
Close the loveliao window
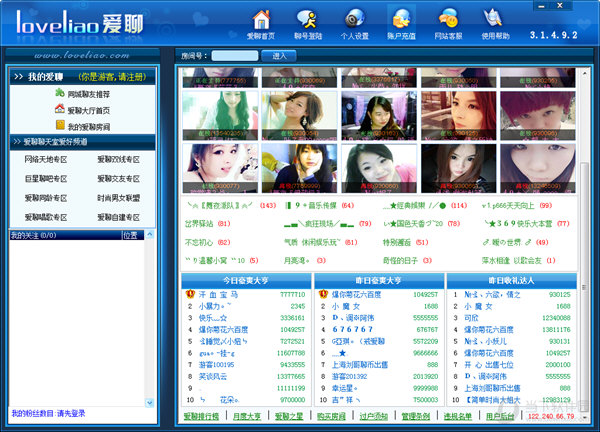click(560, 6)
